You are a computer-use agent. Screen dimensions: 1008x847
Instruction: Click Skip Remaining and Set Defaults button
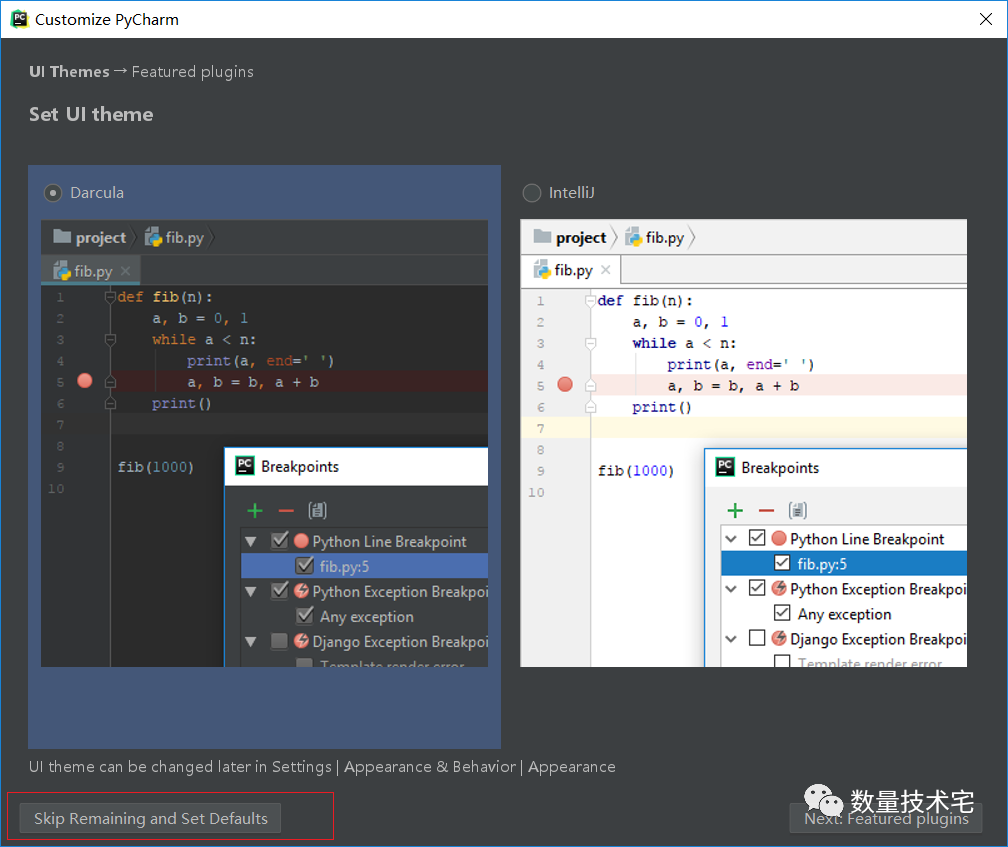tap(150, 818)
